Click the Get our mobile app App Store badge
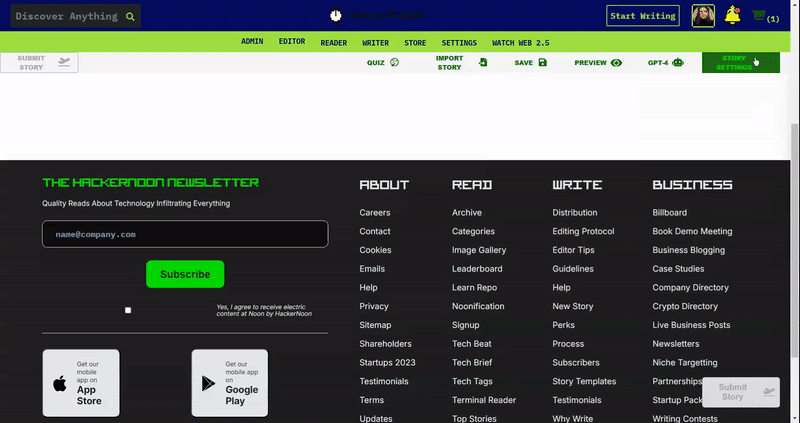800x423 pixels. tap(81, 383)
